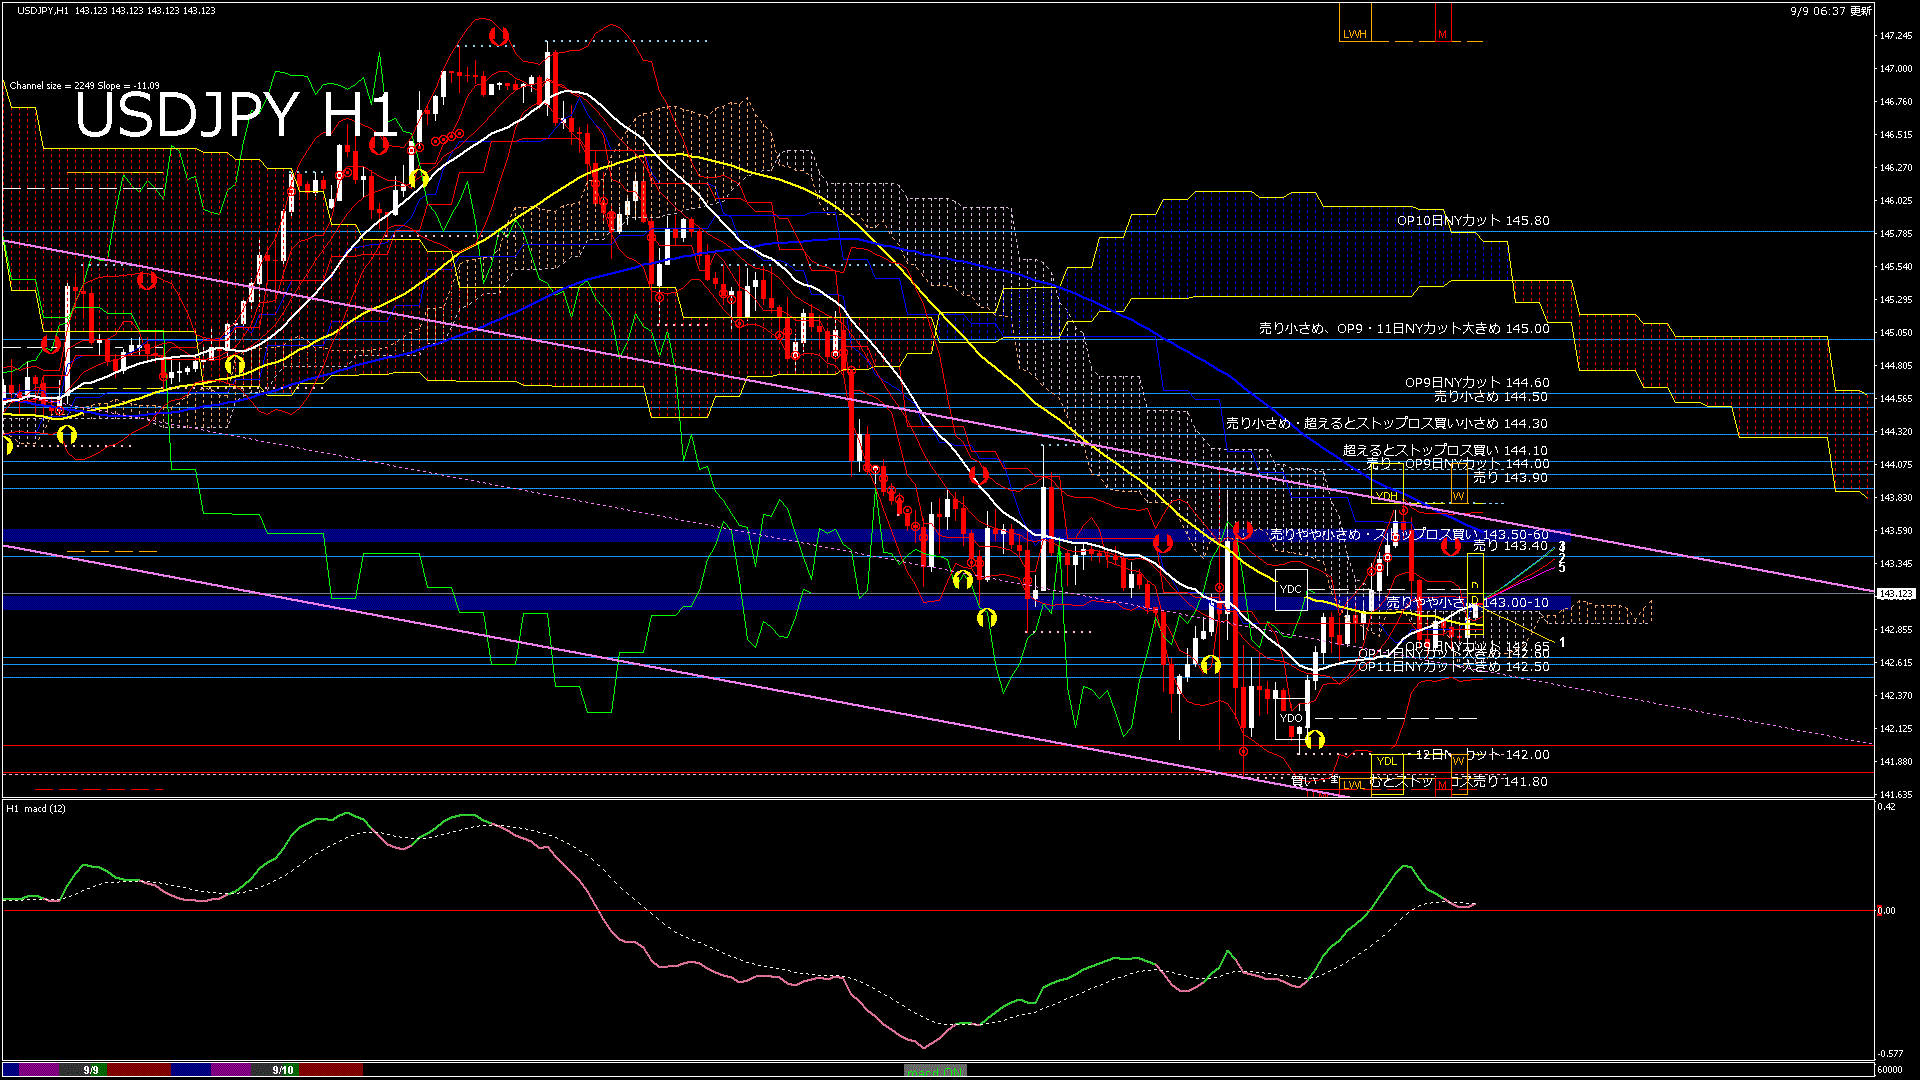Click the LWH label at top
Screen dimensions: 1920x1080
[1354, 34]
